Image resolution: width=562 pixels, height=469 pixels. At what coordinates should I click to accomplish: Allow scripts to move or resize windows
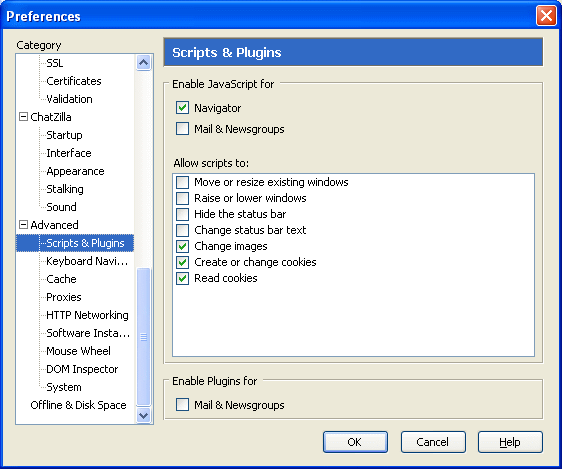click(182, 182)
